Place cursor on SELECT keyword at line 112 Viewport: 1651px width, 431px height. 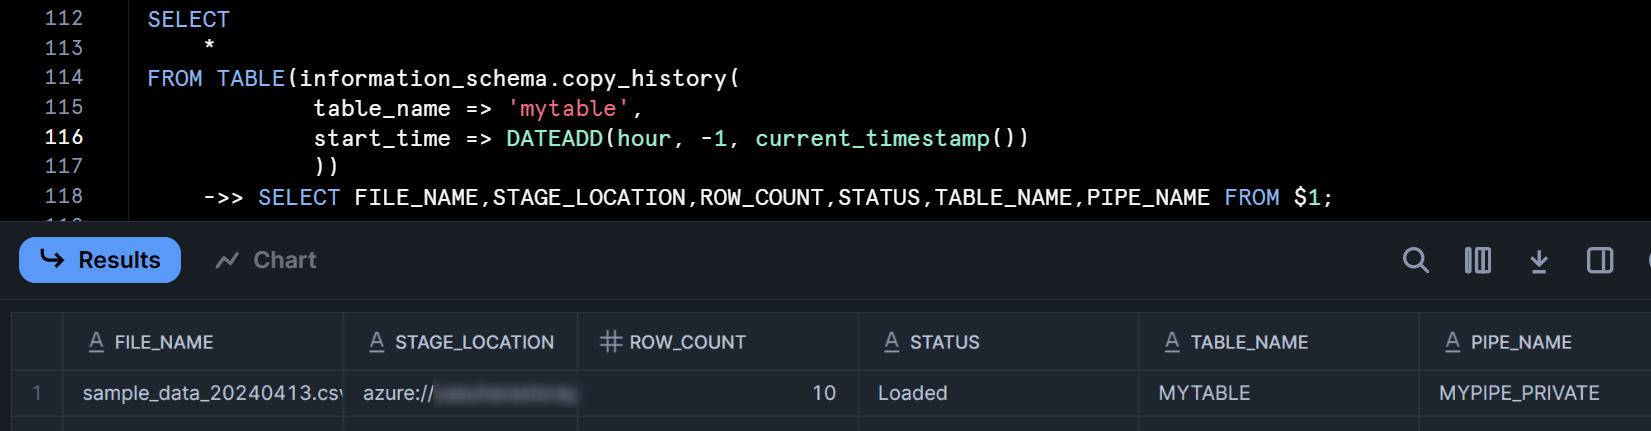pyautogui.click(x=188, y=19)
